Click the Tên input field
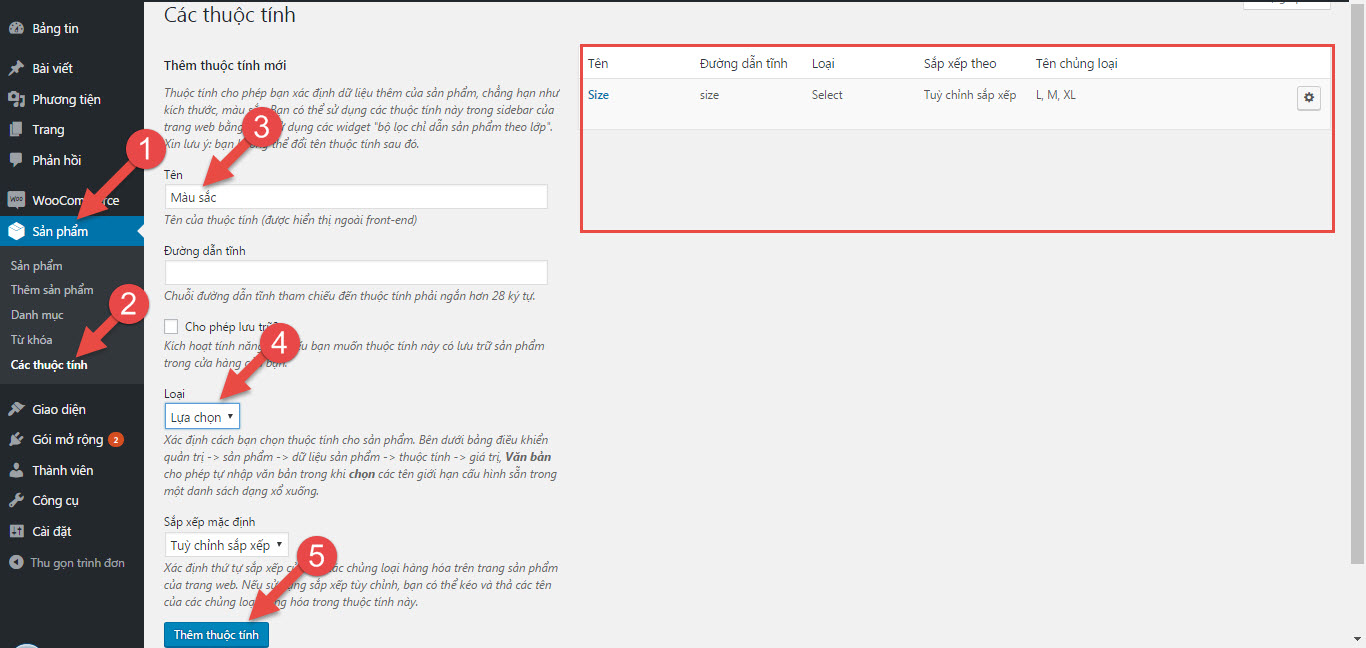The image size is (1366, 648). 356,197
